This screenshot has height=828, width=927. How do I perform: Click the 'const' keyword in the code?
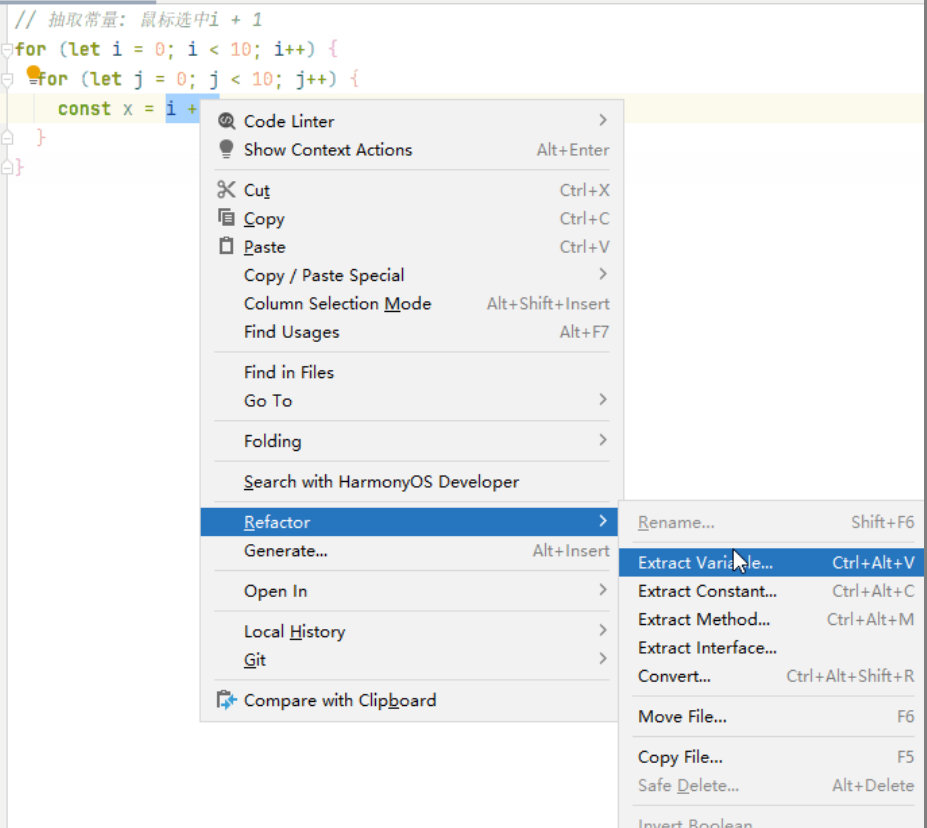click(x=84, y=109)
